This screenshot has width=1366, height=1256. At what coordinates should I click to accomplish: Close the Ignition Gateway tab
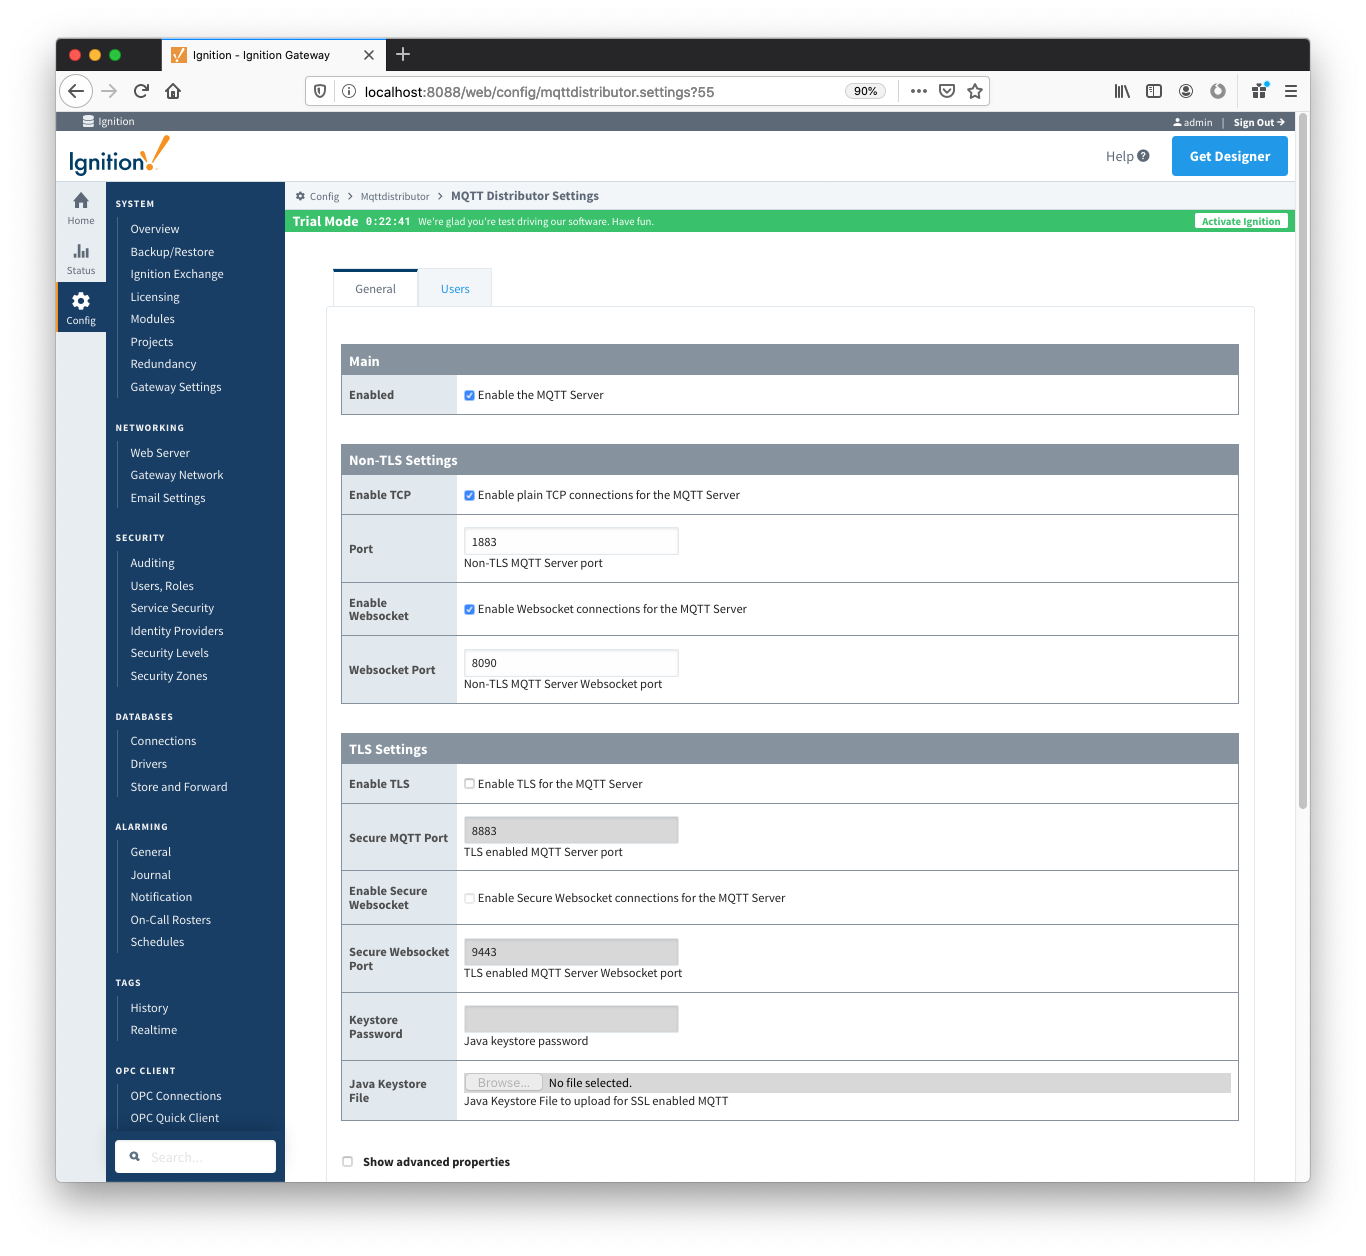(x=369, y=55)
